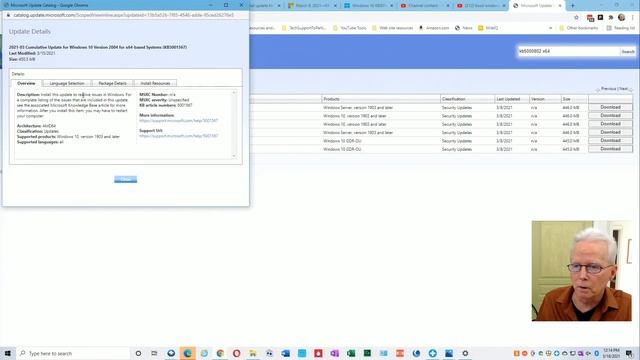This screenshot has height=360, width=640.
Task: Click the Update Details heading text
Action: pyautogui.click(x=30, y=31)
